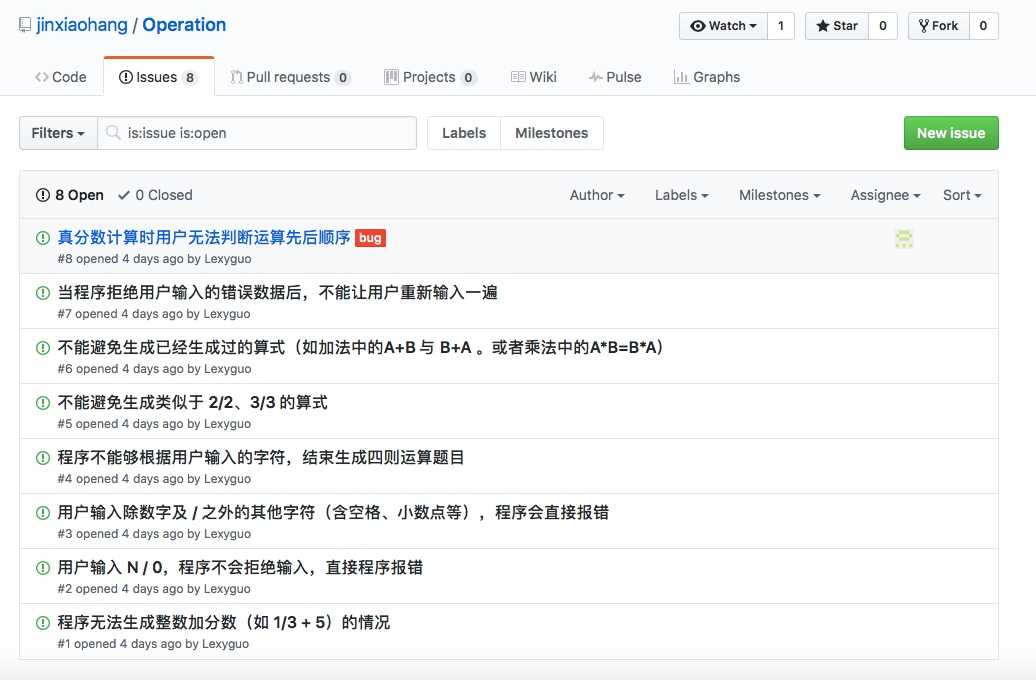Show the 0 Closed issues
This screenshot has height=680, width=1036.
[155, 195]
